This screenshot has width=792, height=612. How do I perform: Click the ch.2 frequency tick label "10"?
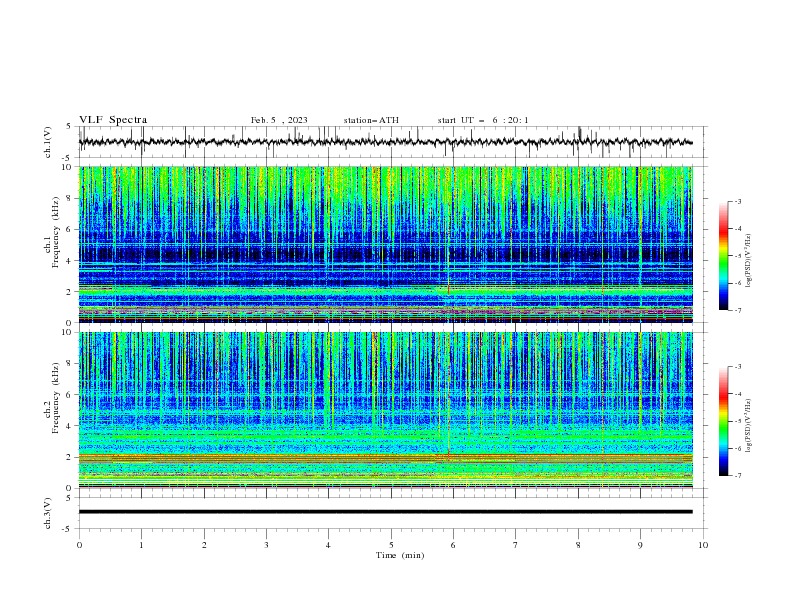point(67,332)
